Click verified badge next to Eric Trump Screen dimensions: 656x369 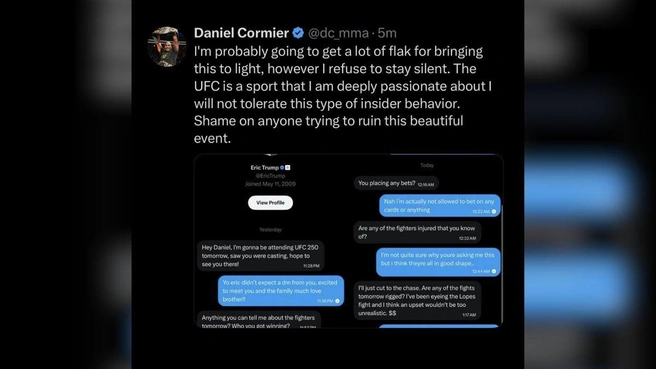click(x=282, y=167)
